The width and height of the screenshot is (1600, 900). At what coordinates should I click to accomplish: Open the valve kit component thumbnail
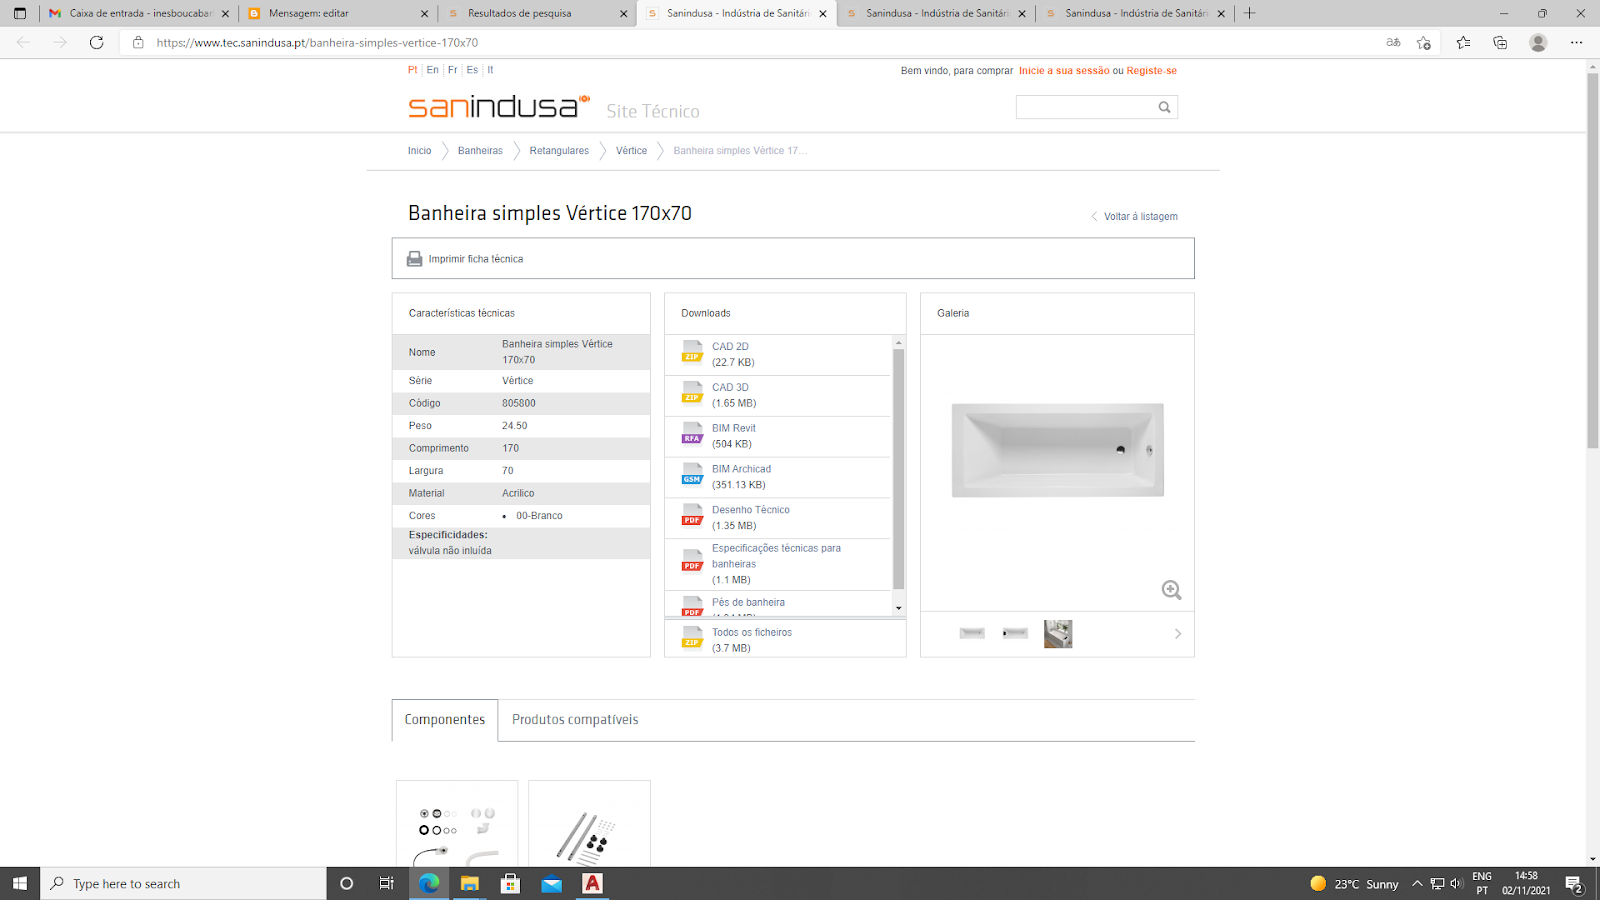457,824
